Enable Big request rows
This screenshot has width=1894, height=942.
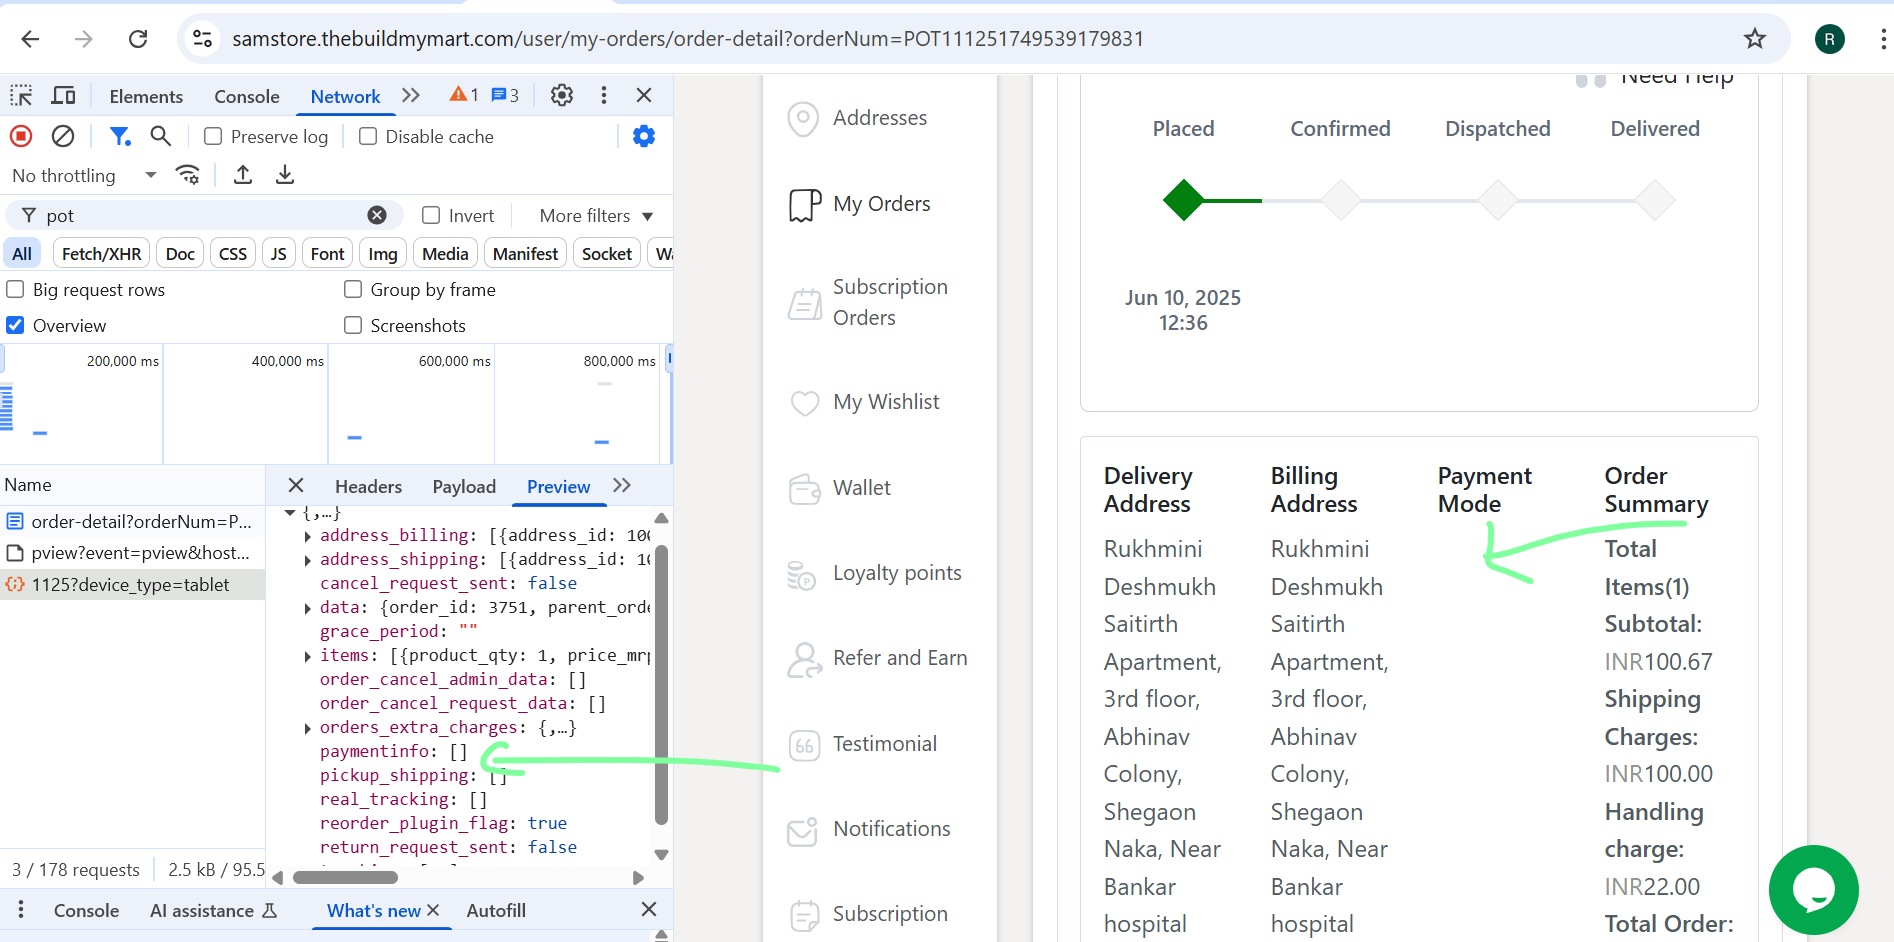pos(15,289)
